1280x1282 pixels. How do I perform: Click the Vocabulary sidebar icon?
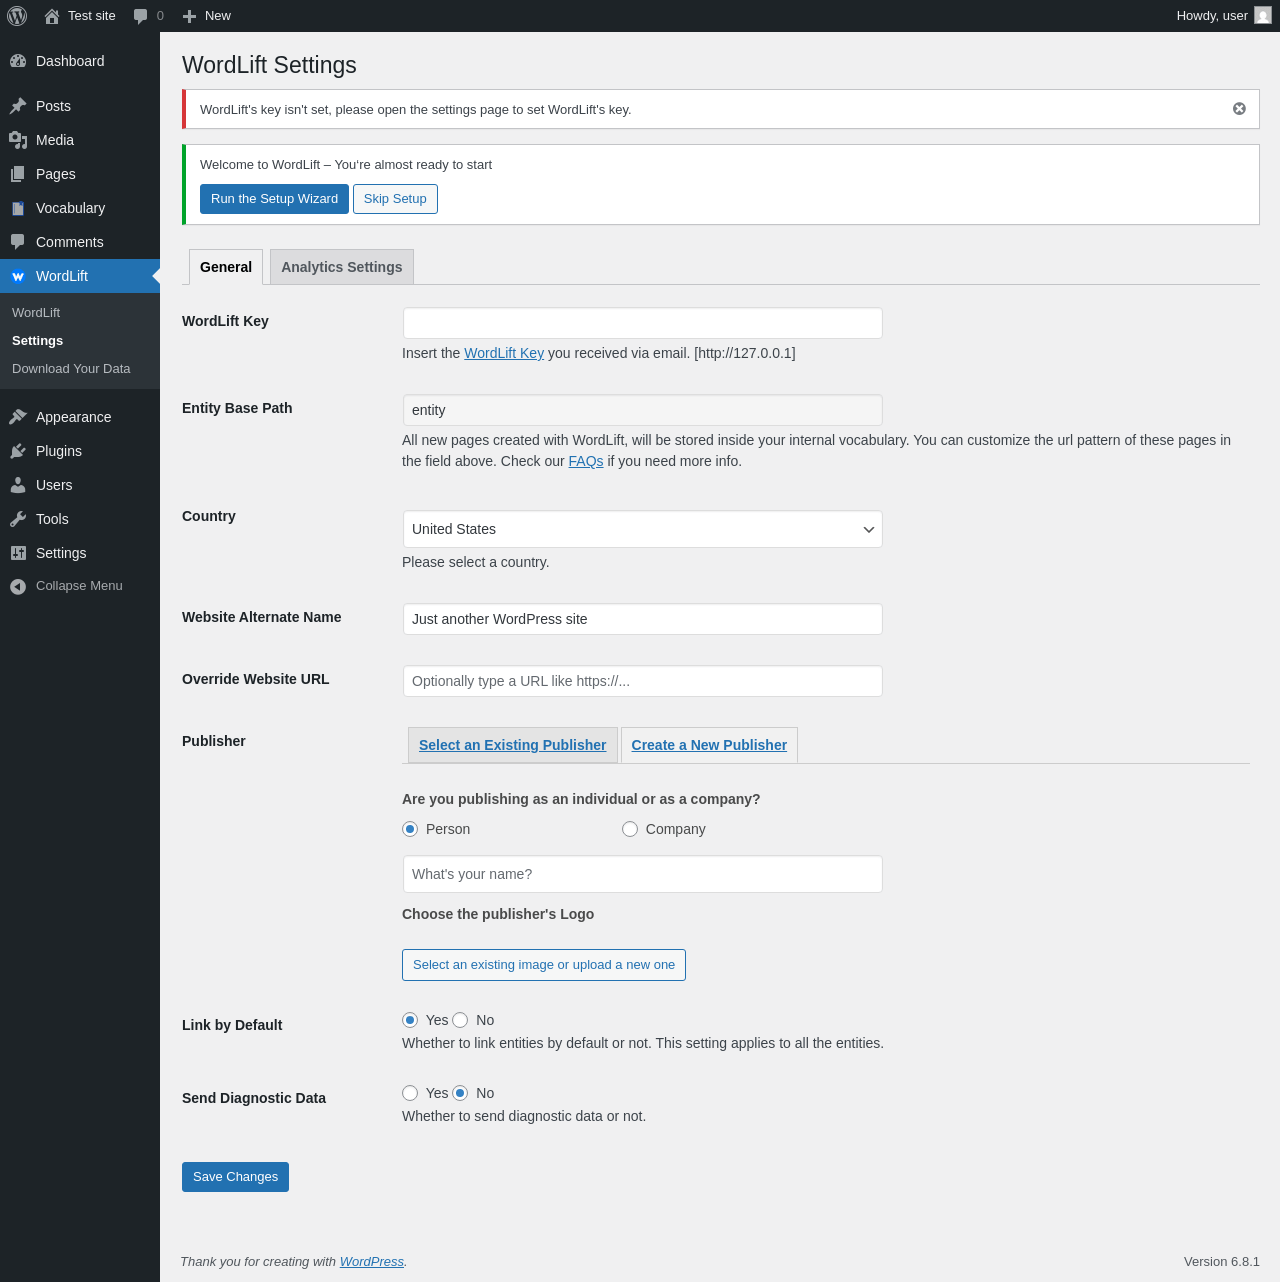(18, 208)
